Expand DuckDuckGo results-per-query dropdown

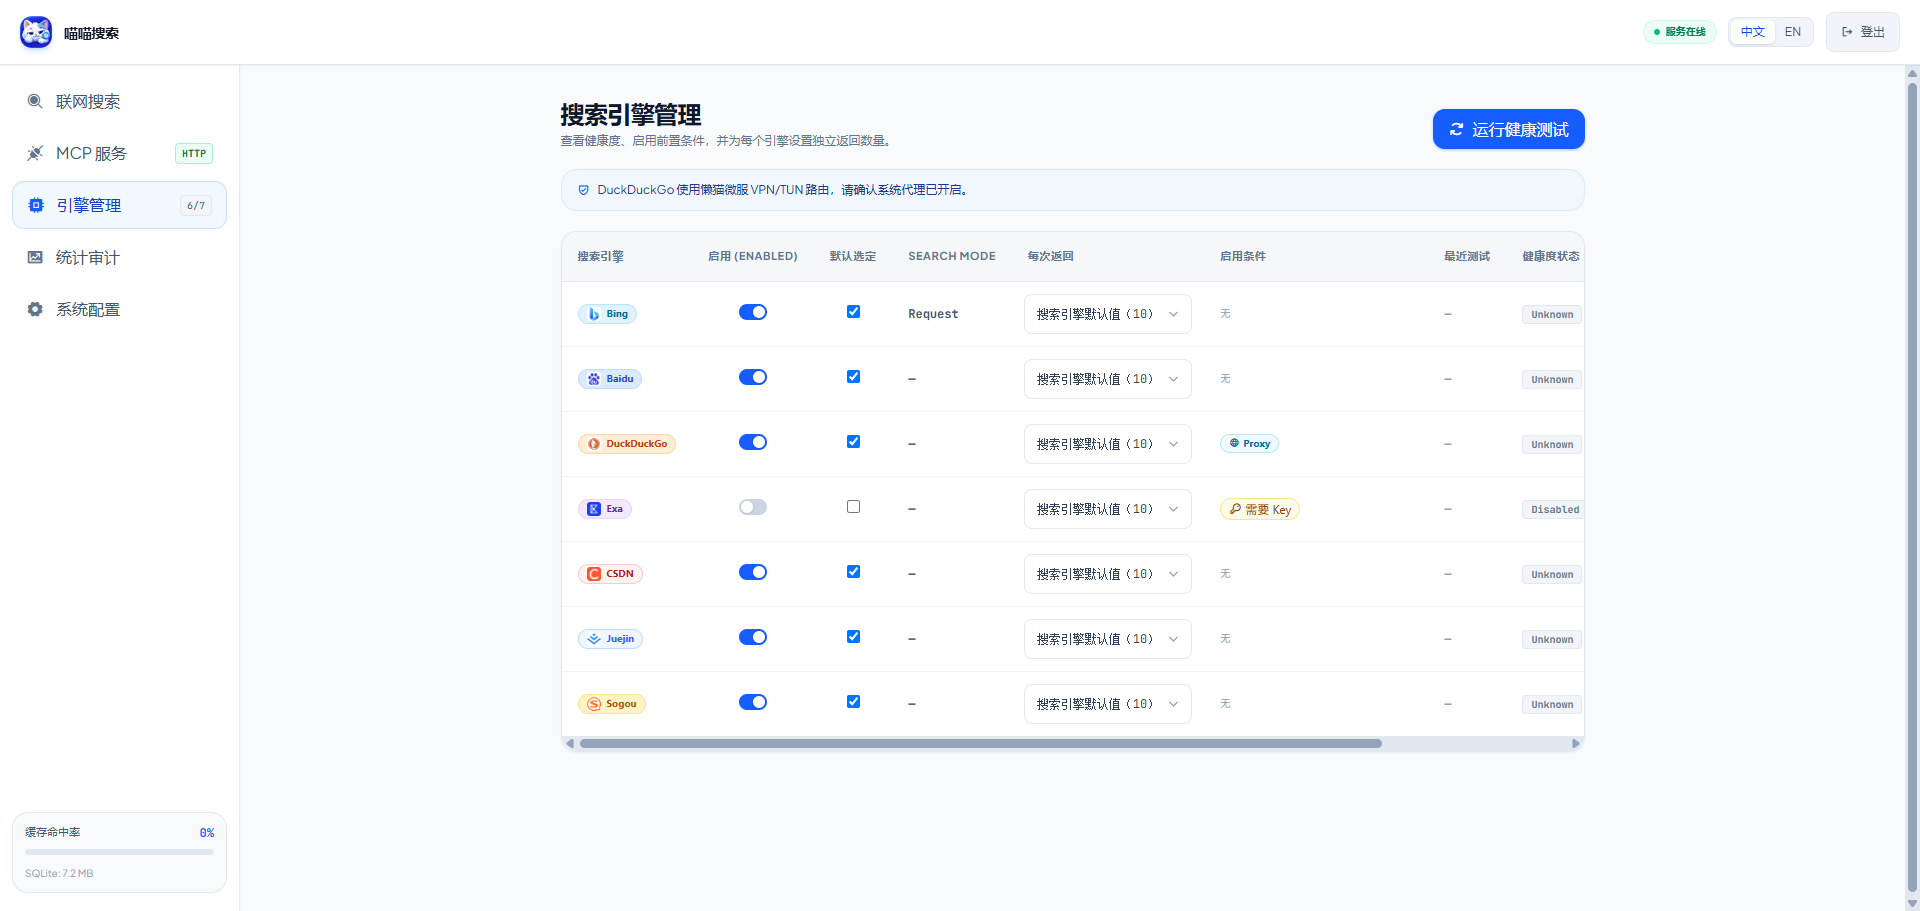pyautogui.click(x=1108, y=444)
